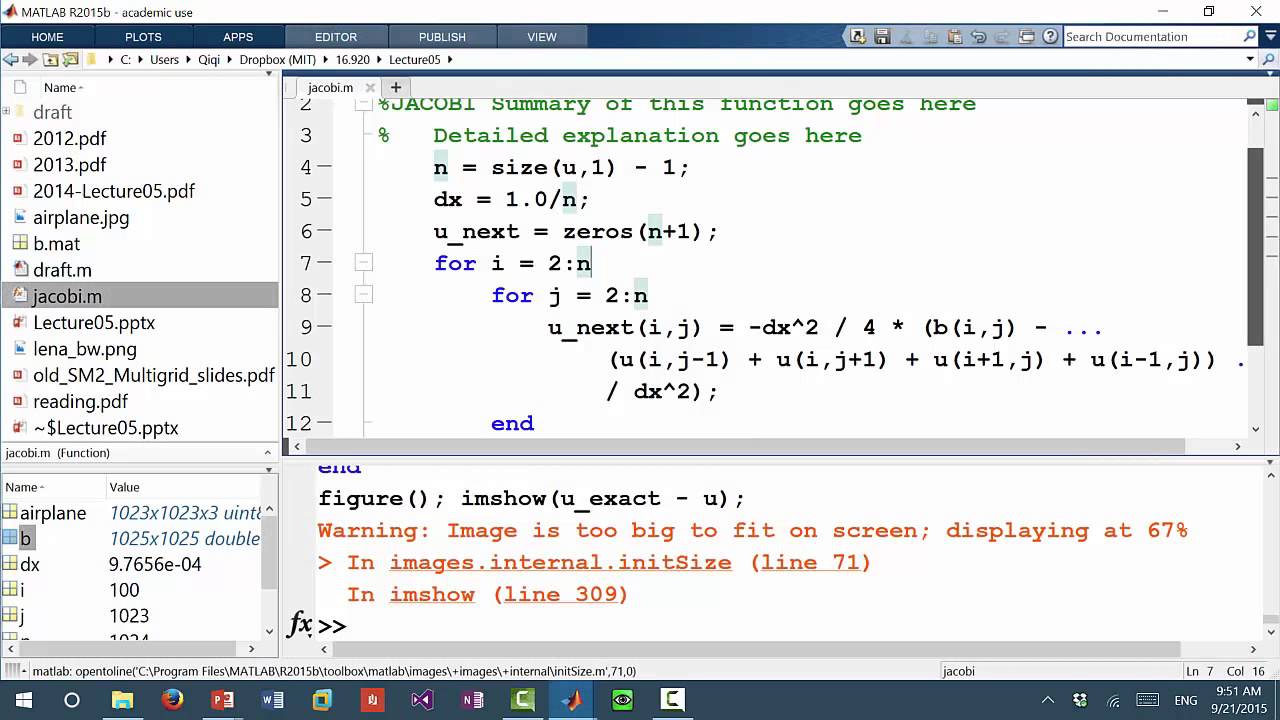Show hidden system tray icons
Image resolution: width=1280 pixels, height=720 pixels.
1048,700
